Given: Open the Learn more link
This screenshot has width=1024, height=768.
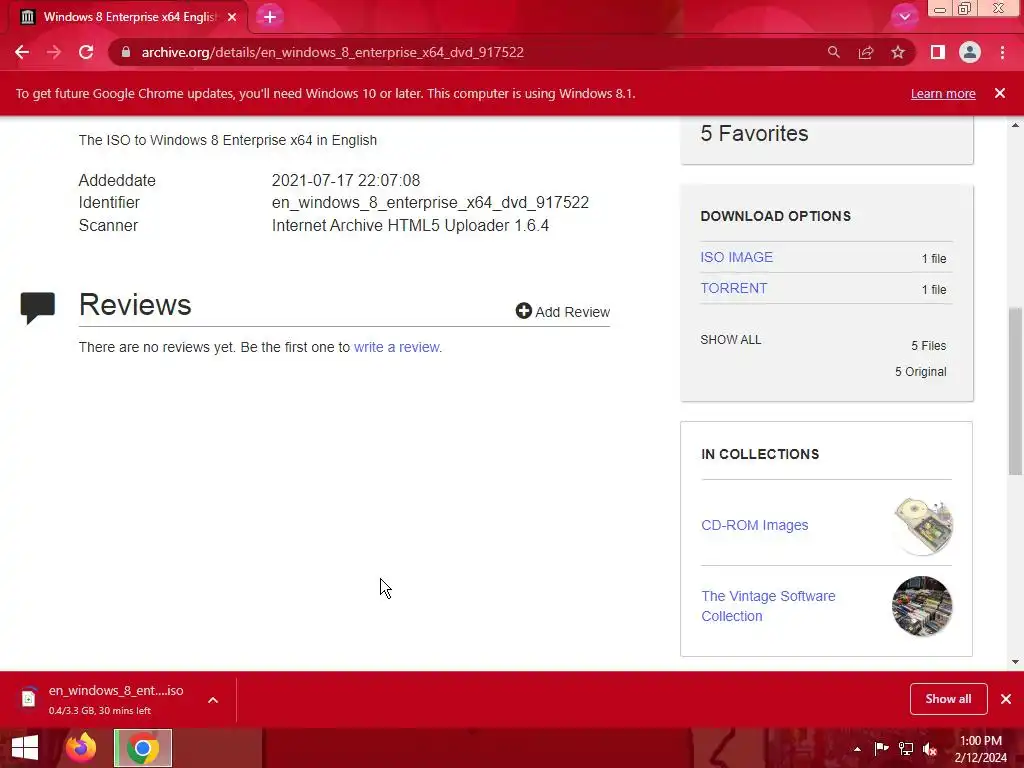Looking at the screenshot, I should pos(943,93).
